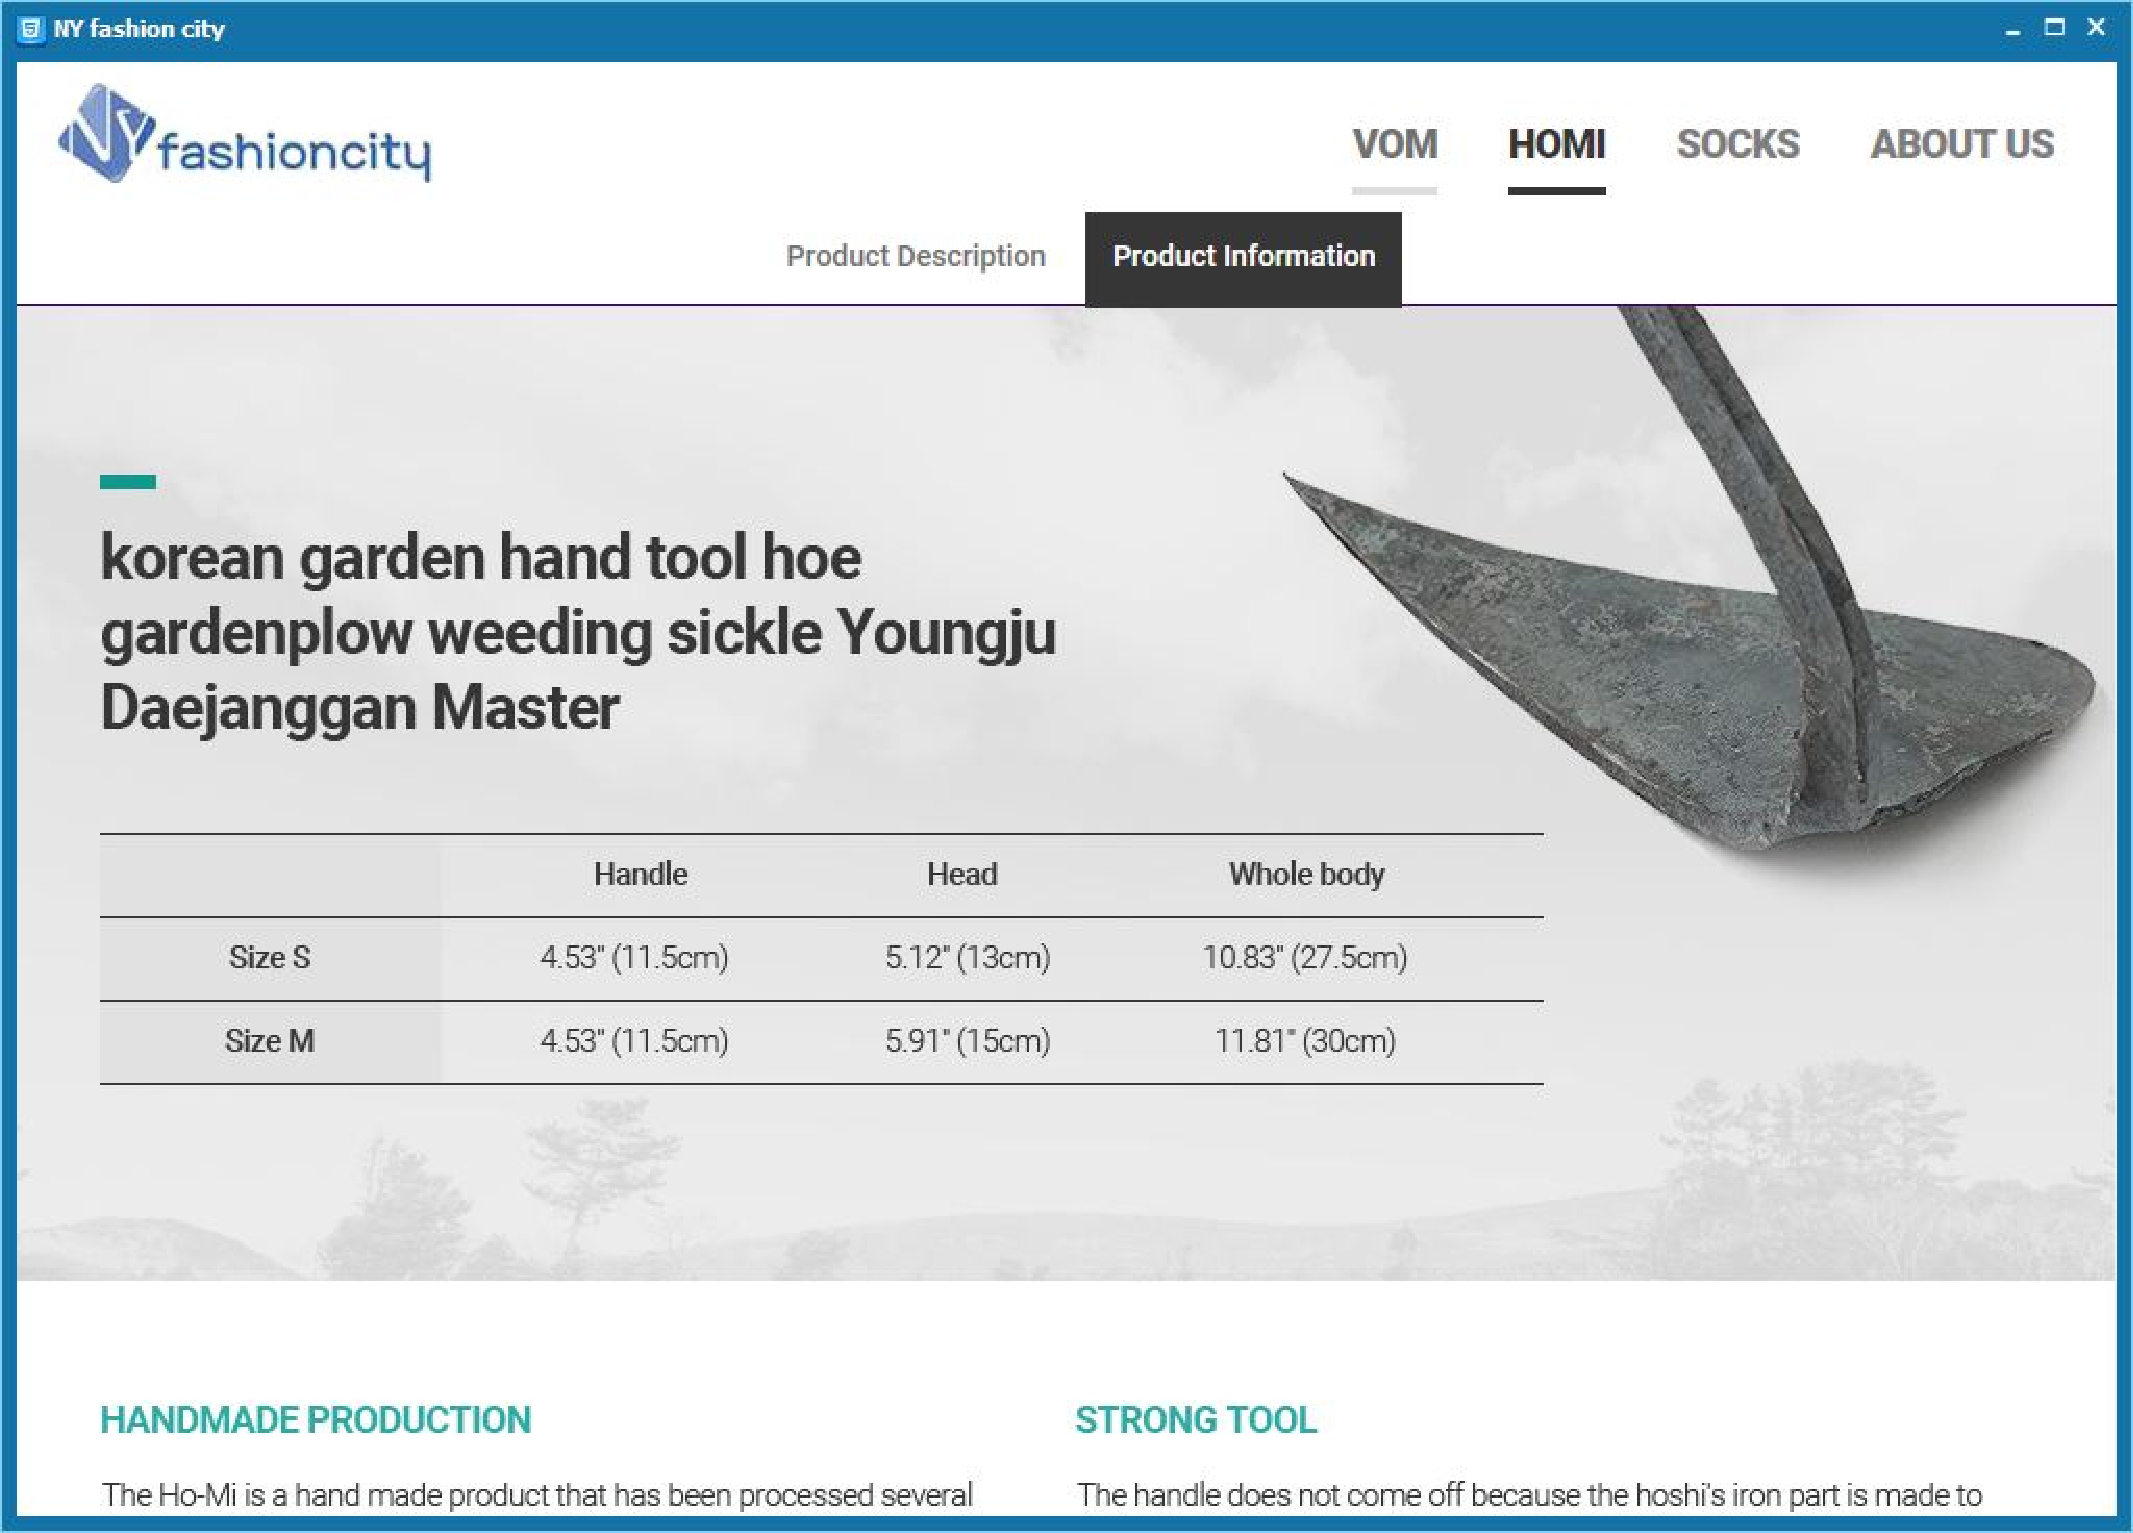Click the HANDMADE PRODUCTION heading
Image resolution: width=2133 pixels, height=1533 pixels.
pyautogui.click(x=315, y=1420)
